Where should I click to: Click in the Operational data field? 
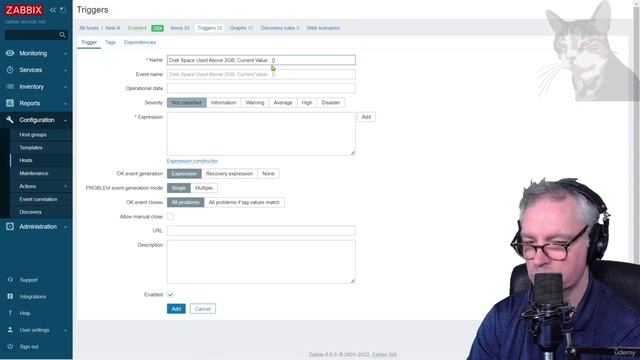click(x=261, y=88)
